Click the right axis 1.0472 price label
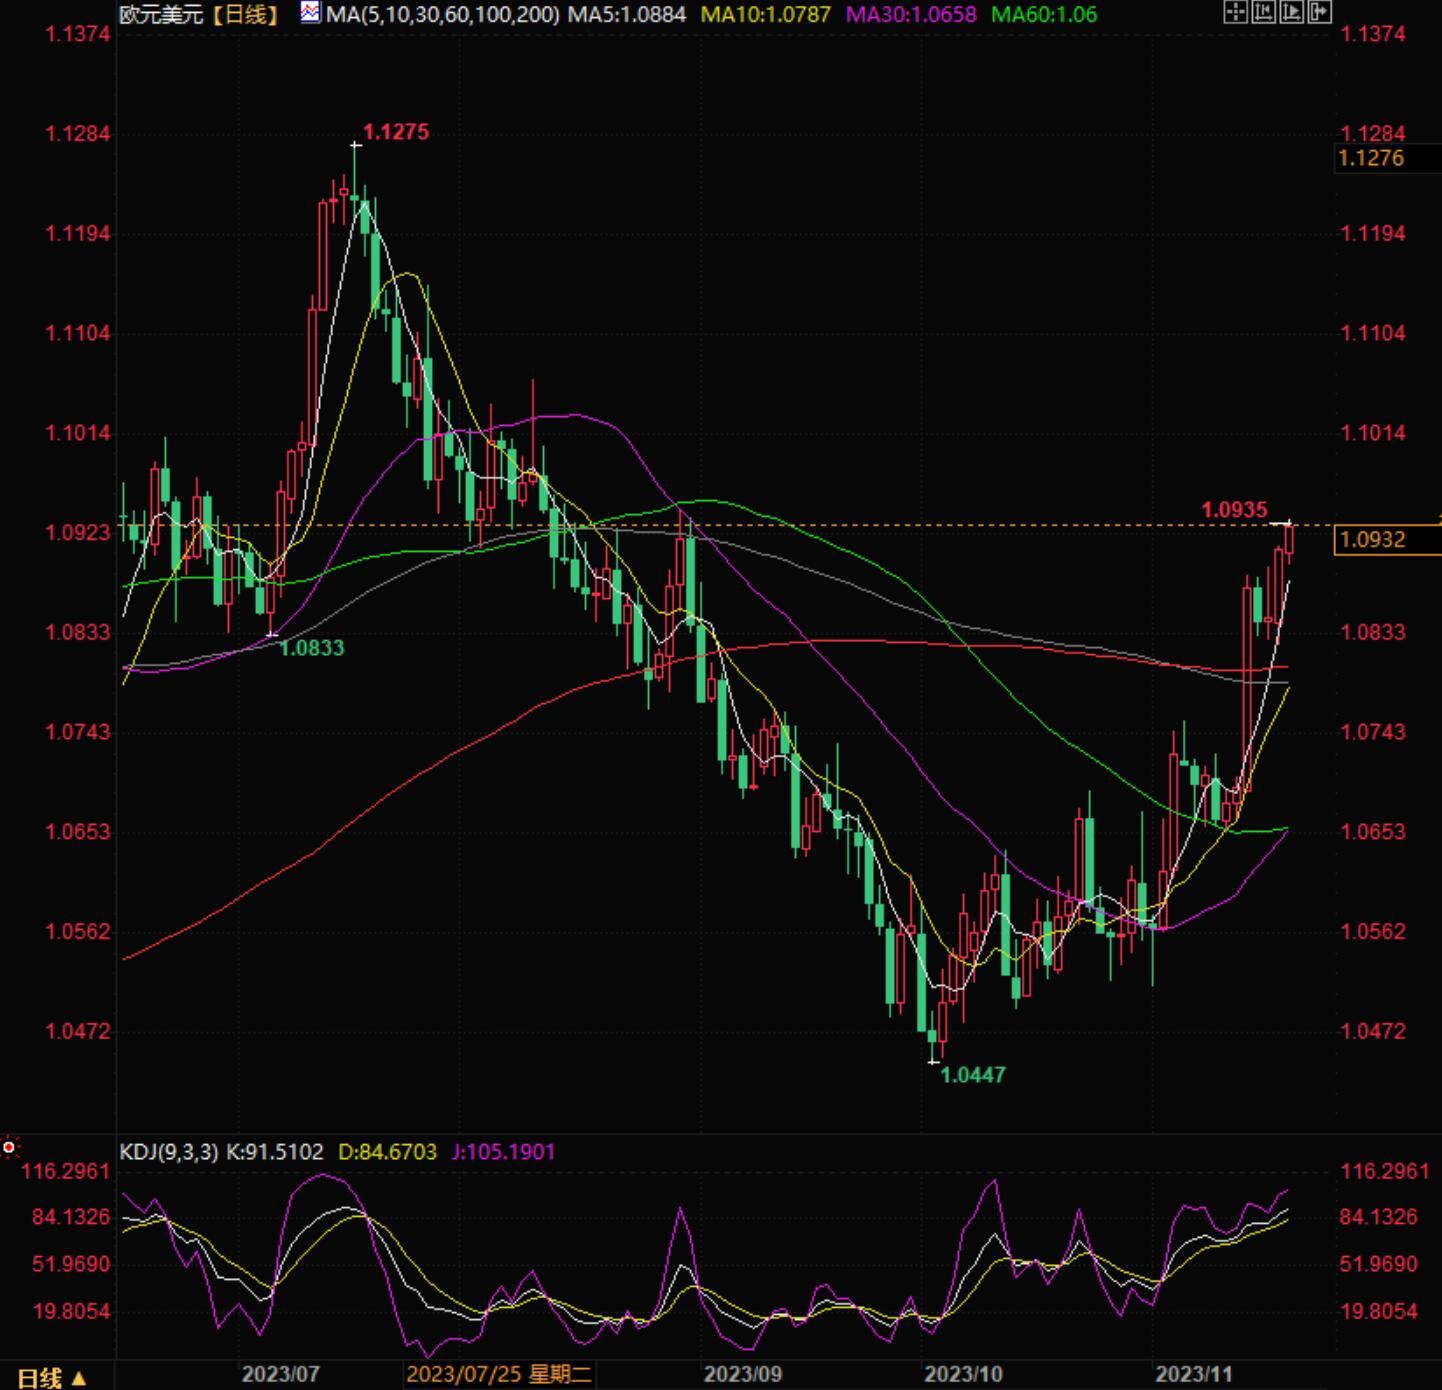The width and height of the screenshot is (1442, 1390). coord(1373,1031)
